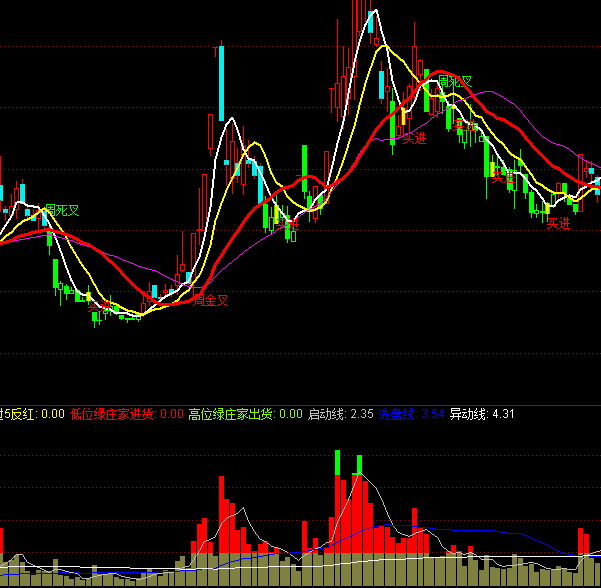
Task: Click the 低位绿庄家进货 value 0.00
Action: coord(172,414)
